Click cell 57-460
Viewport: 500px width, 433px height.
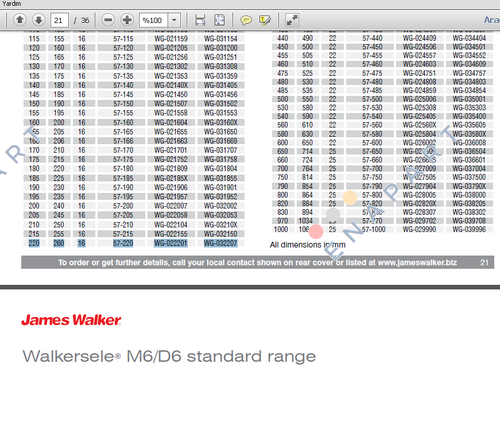pos(372,64)
